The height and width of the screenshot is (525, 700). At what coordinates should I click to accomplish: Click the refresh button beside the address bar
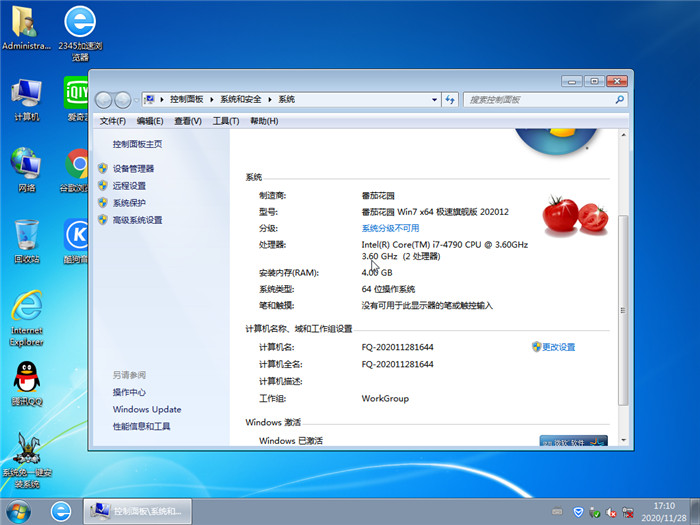(450, 100)
